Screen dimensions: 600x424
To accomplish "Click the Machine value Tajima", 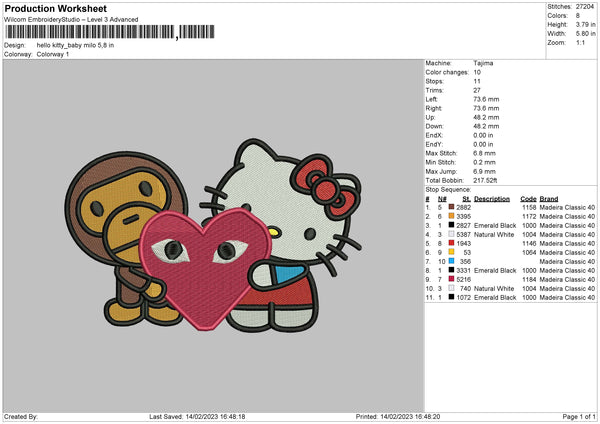I will point(483,63).
